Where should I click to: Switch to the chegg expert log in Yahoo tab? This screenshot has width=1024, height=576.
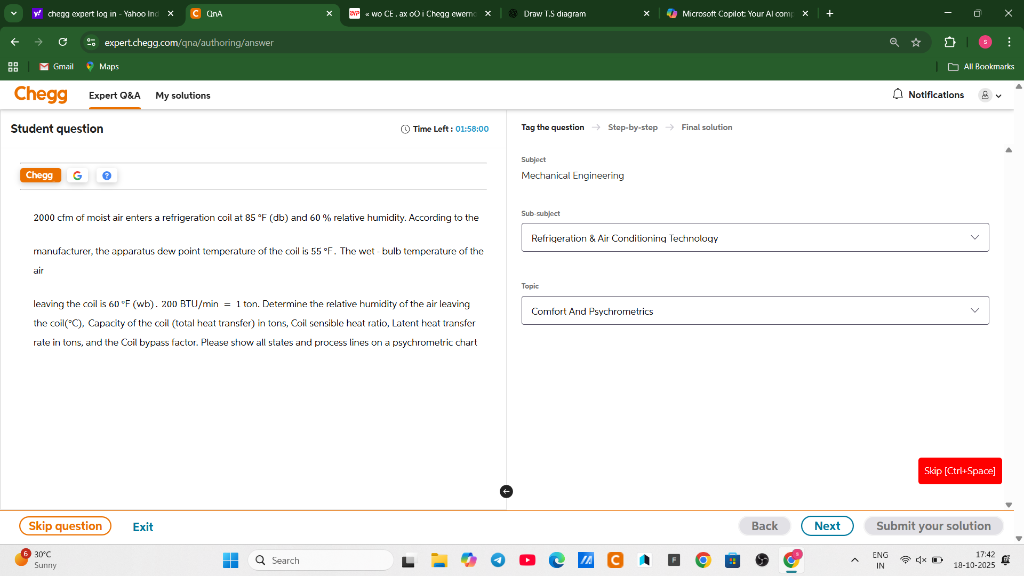click(103, 13)
